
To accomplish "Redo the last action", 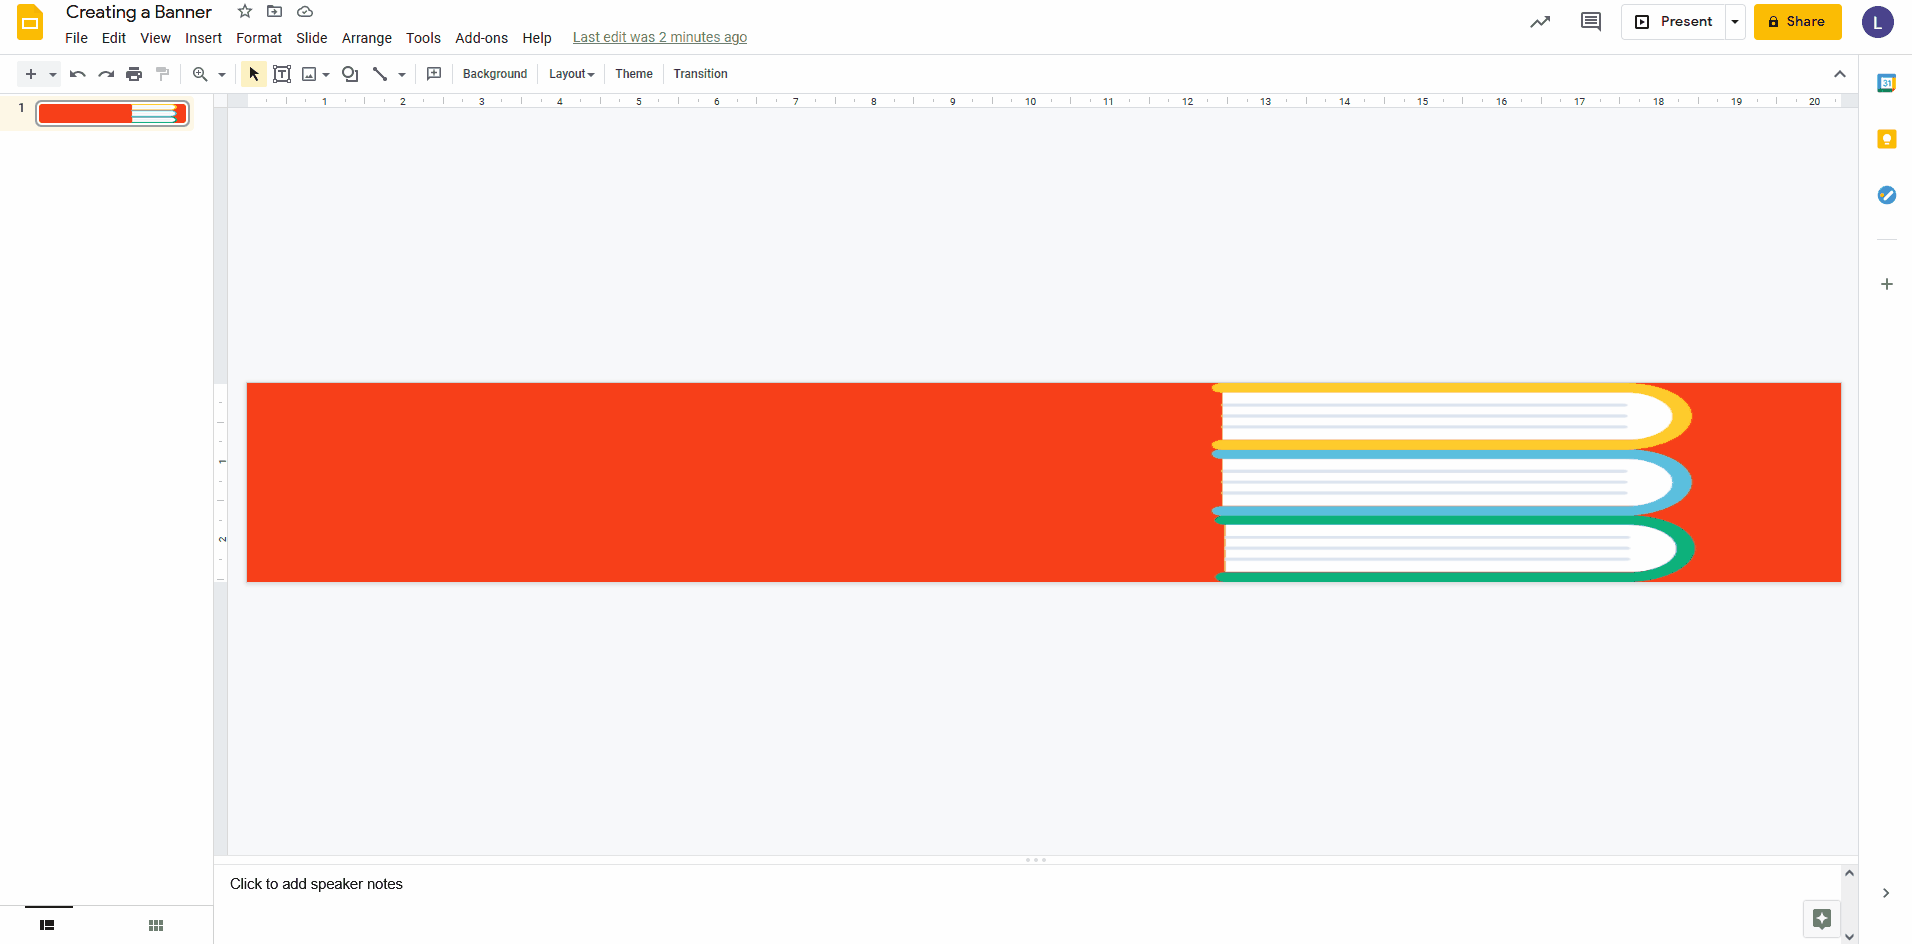I will 105,73.
